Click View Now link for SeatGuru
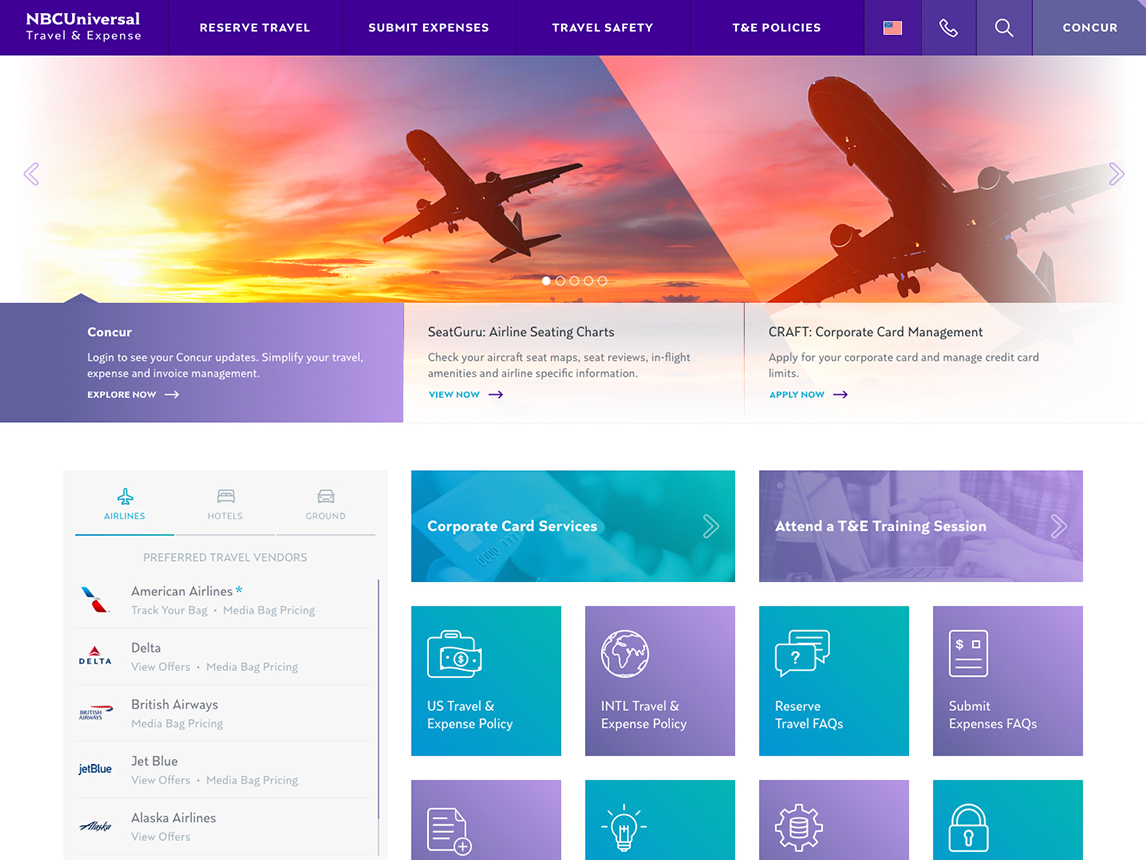 point(454,395)
